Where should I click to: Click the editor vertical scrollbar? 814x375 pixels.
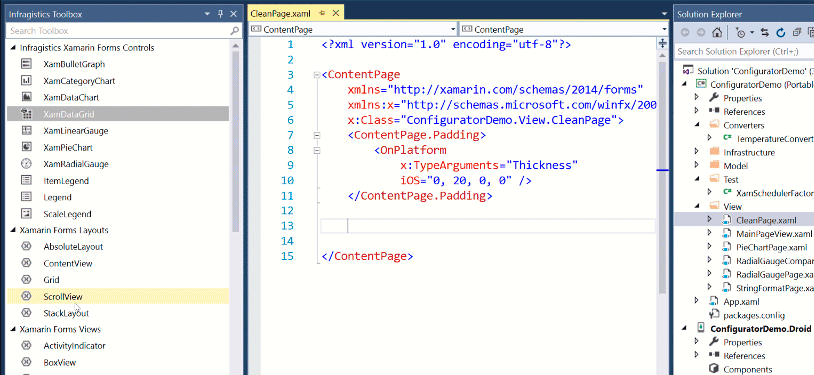pos(662,177)
